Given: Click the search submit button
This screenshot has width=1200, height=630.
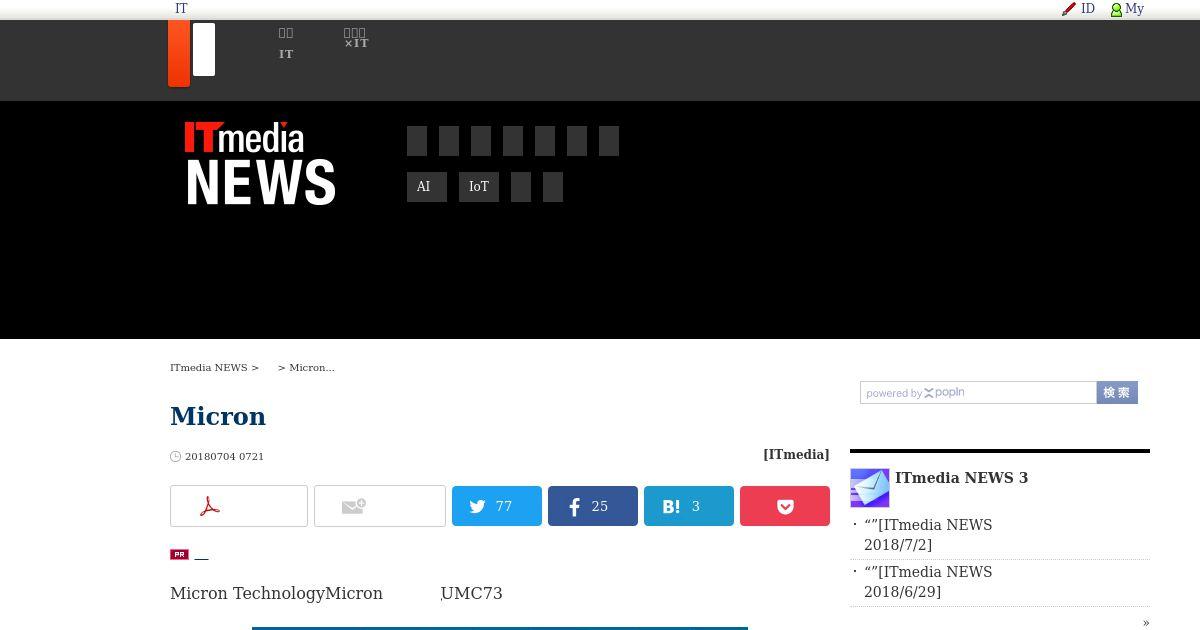Looking at the screenshot, I should coord(1117,393).
